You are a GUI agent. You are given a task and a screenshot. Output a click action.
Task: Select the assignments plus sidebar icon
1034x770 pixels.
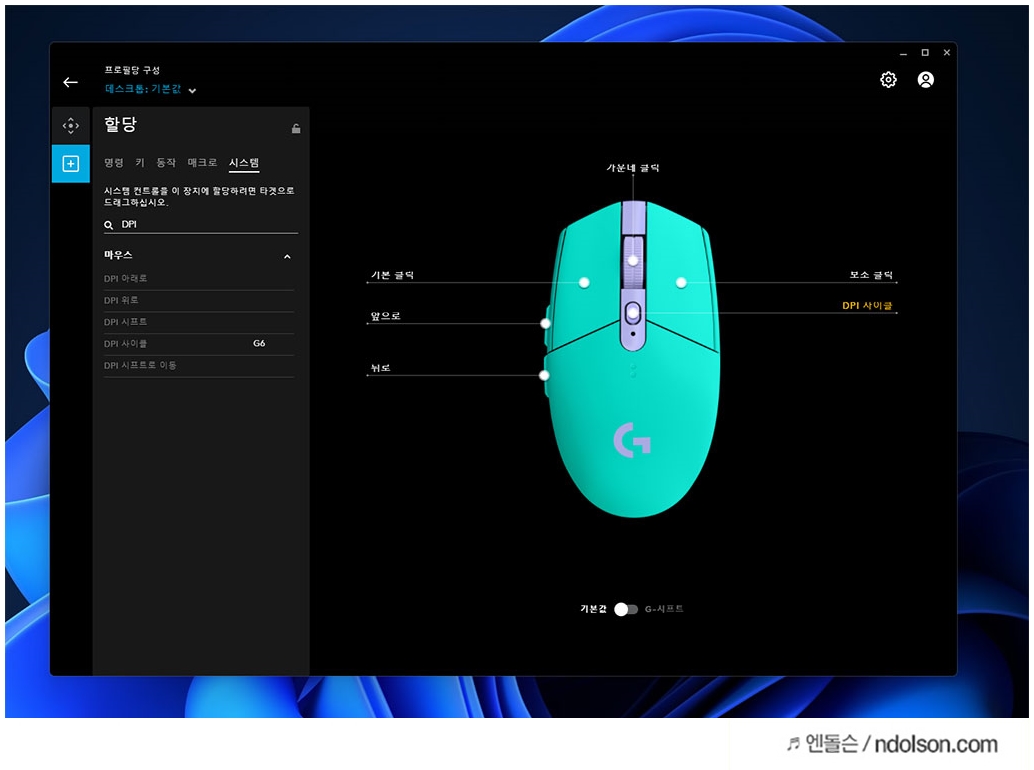[71, 163]
